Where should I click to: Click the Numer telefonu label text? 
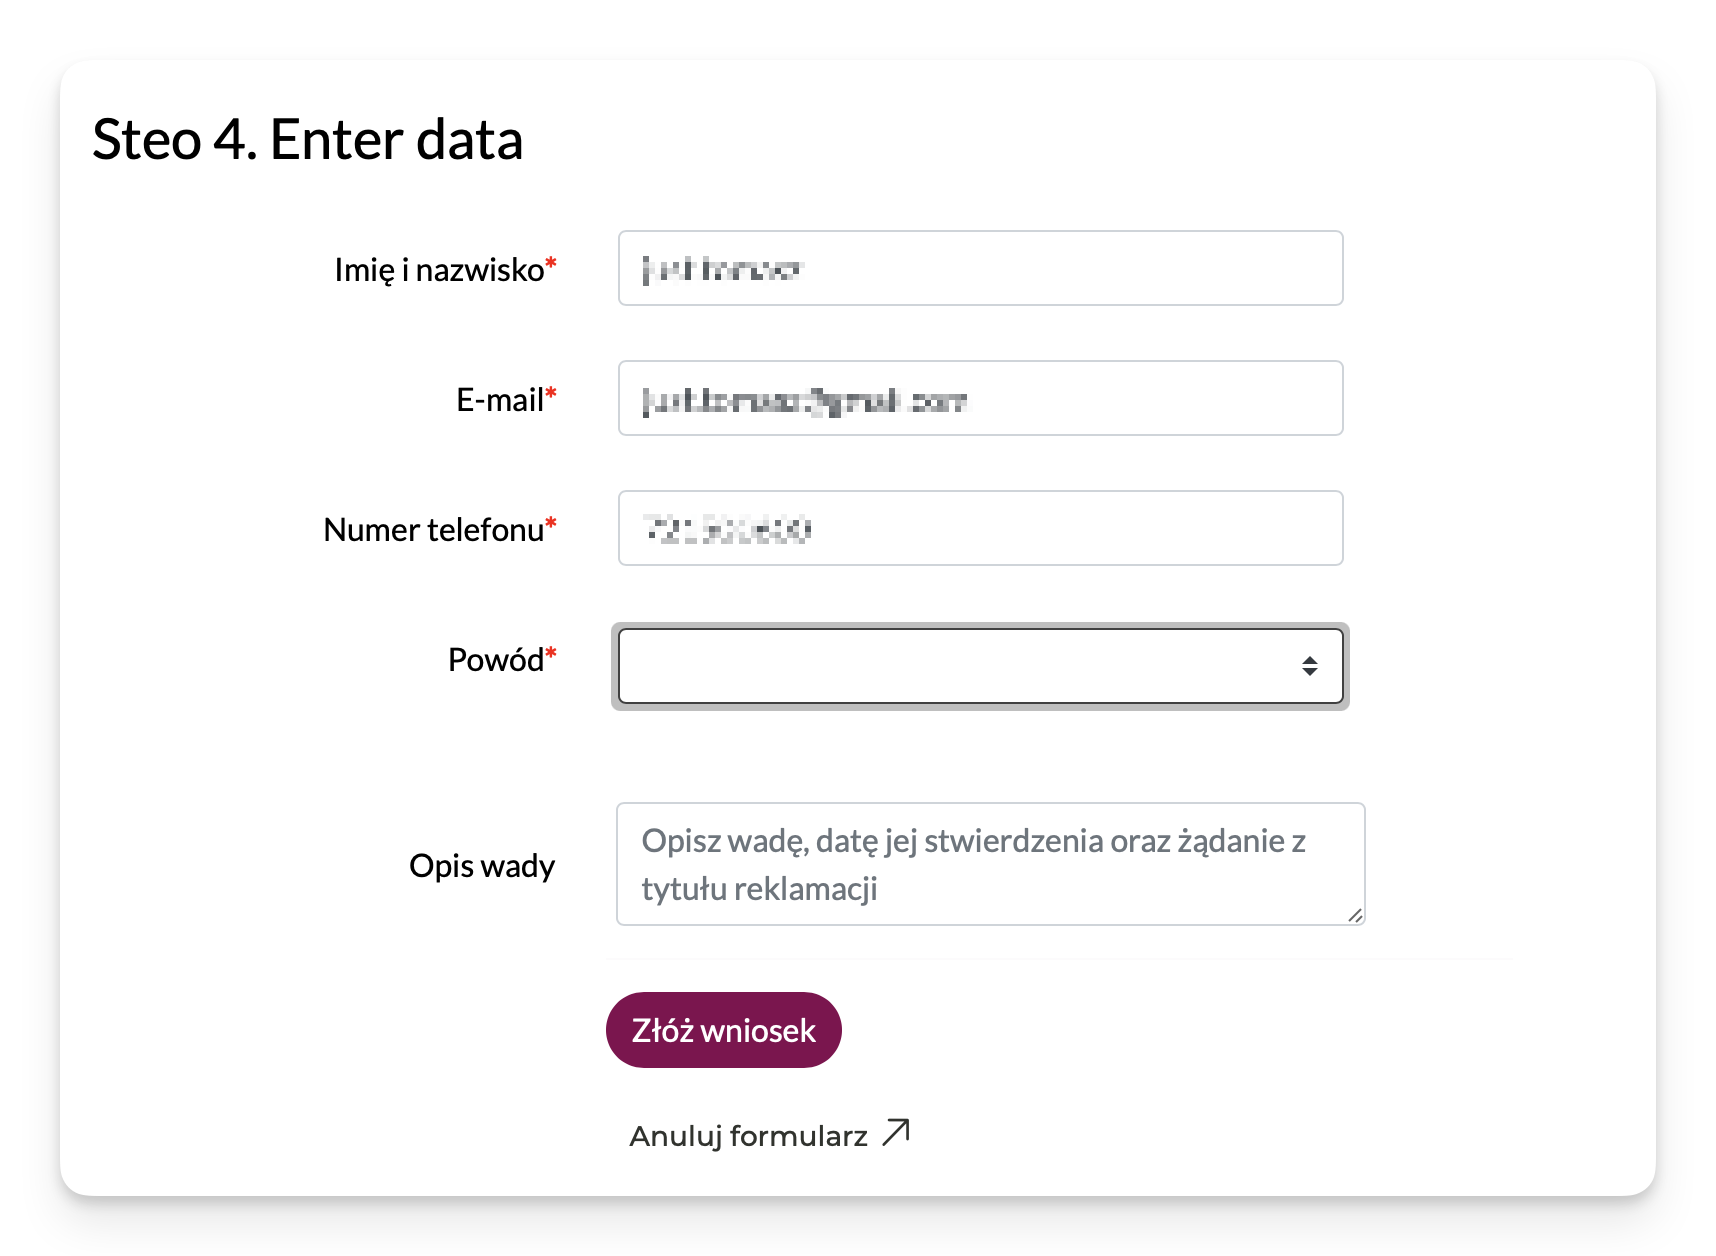[433, 530]
